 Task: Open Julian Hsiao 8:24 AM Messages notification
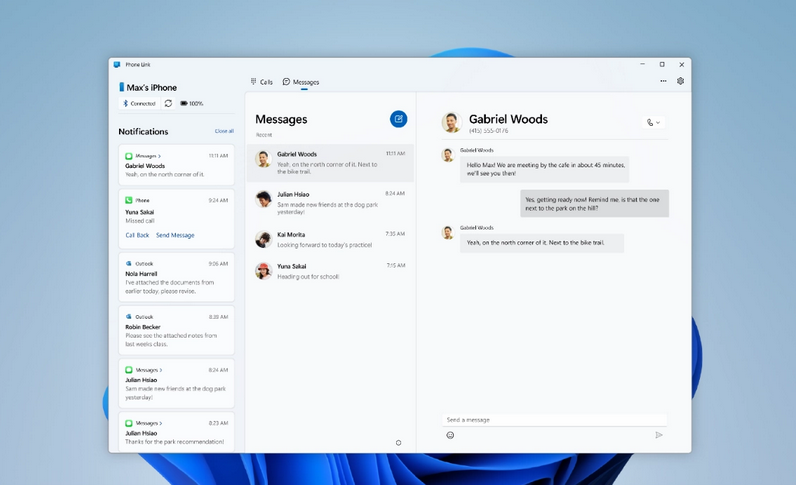click(176, 383)
